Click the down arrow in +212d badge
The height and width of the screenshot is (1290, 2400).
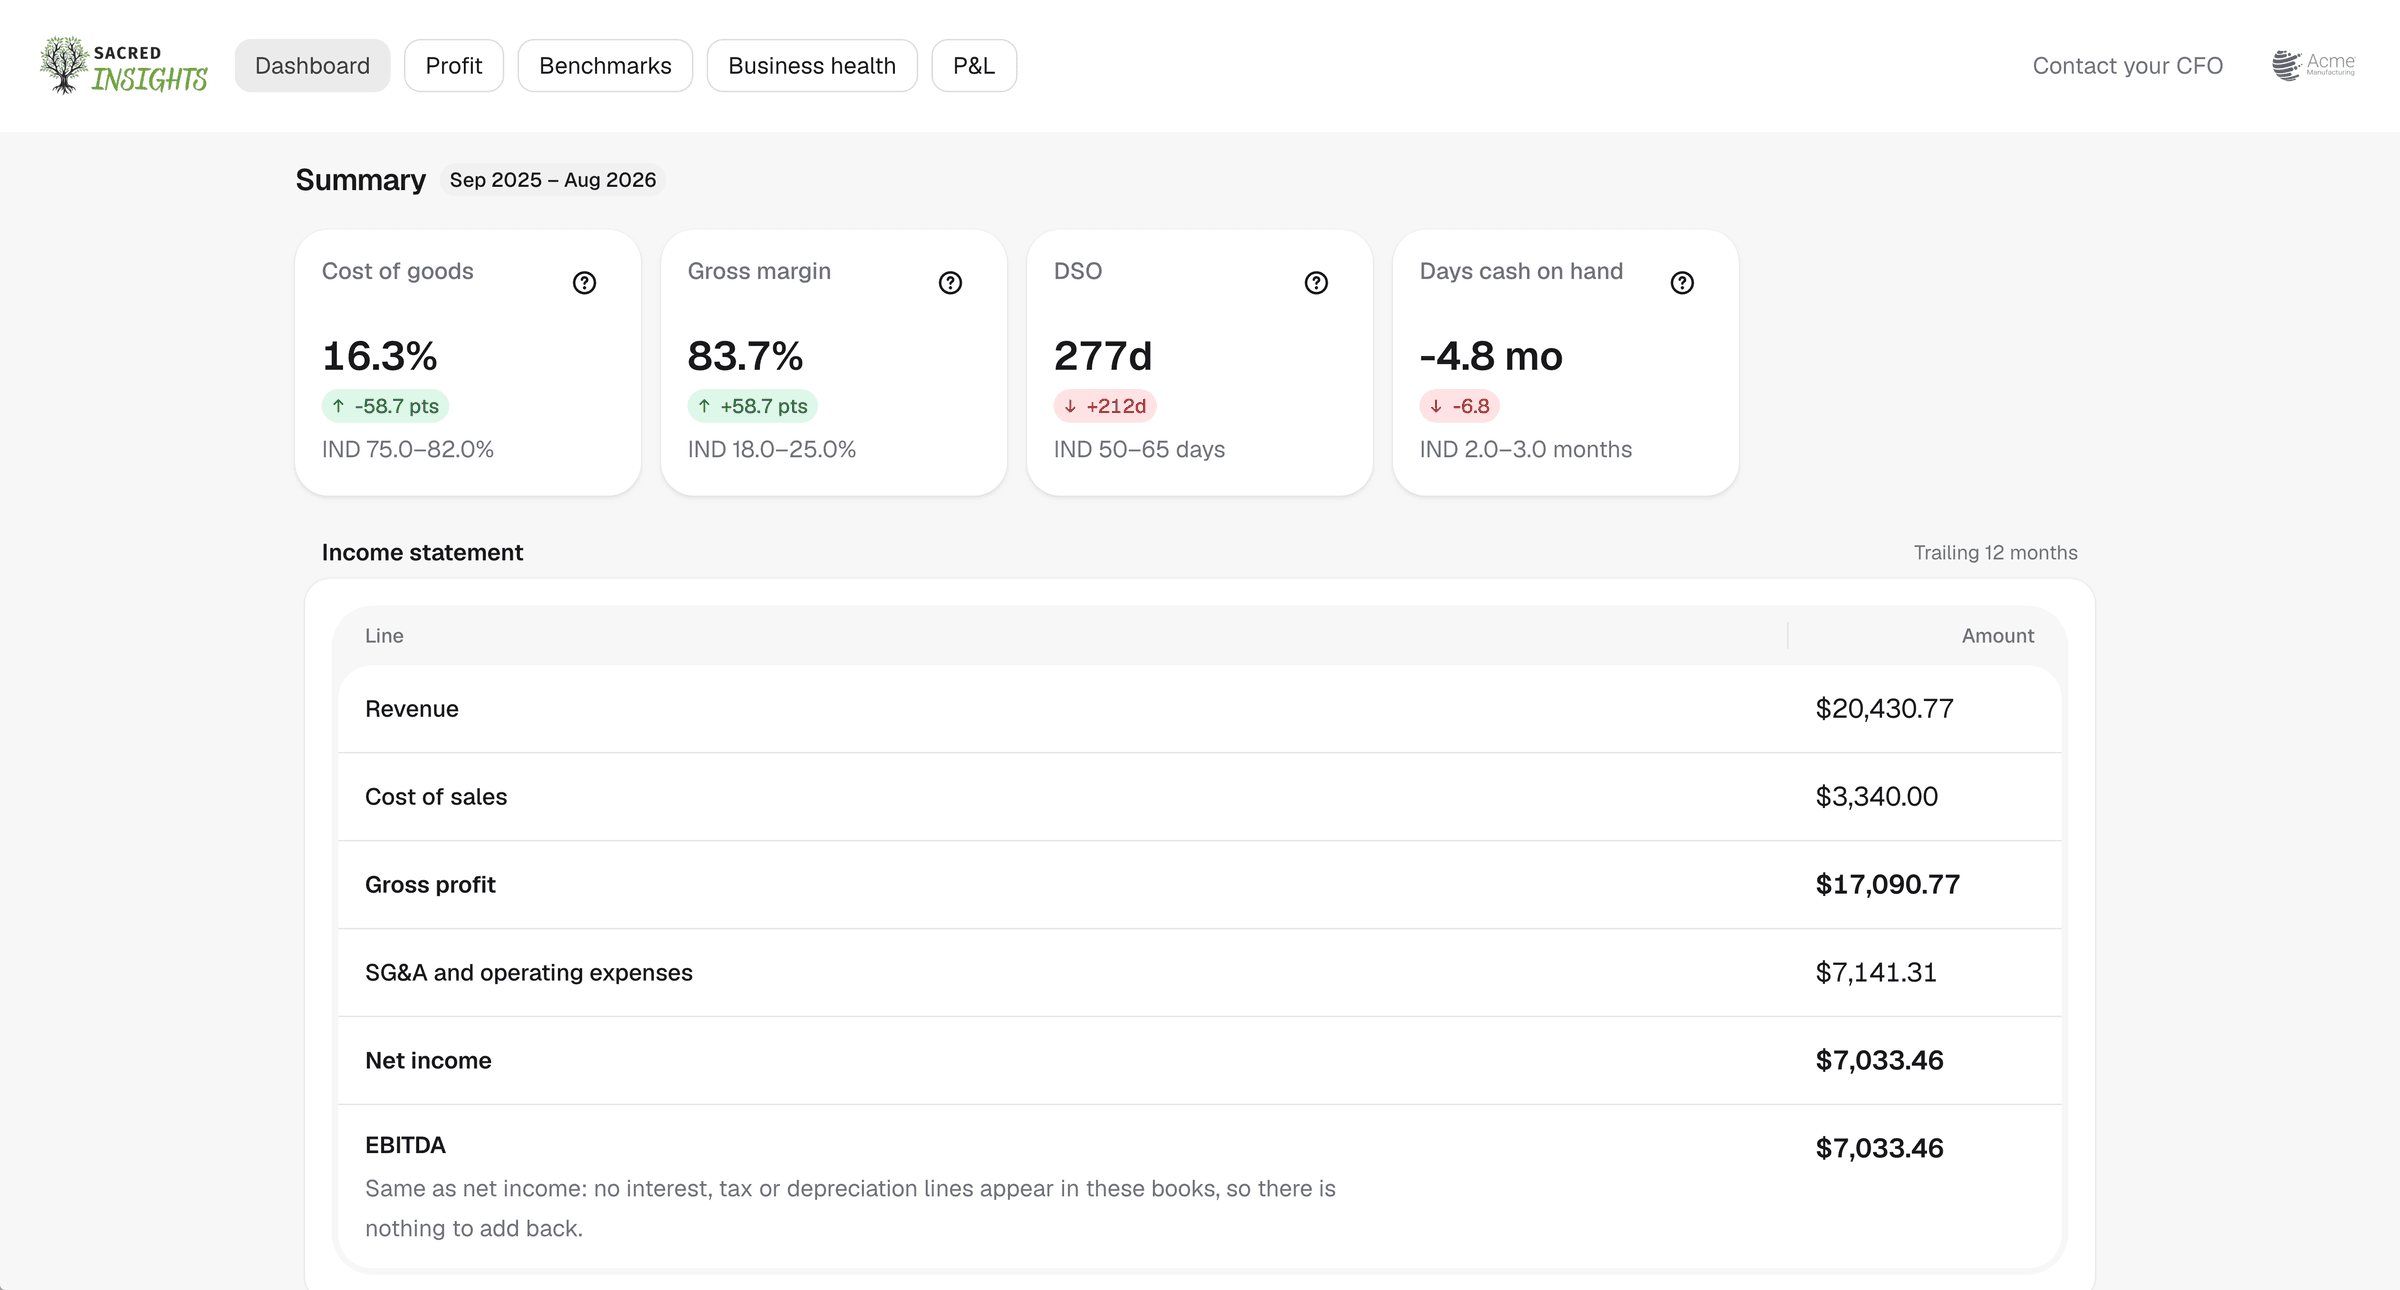pos(1070,406)
